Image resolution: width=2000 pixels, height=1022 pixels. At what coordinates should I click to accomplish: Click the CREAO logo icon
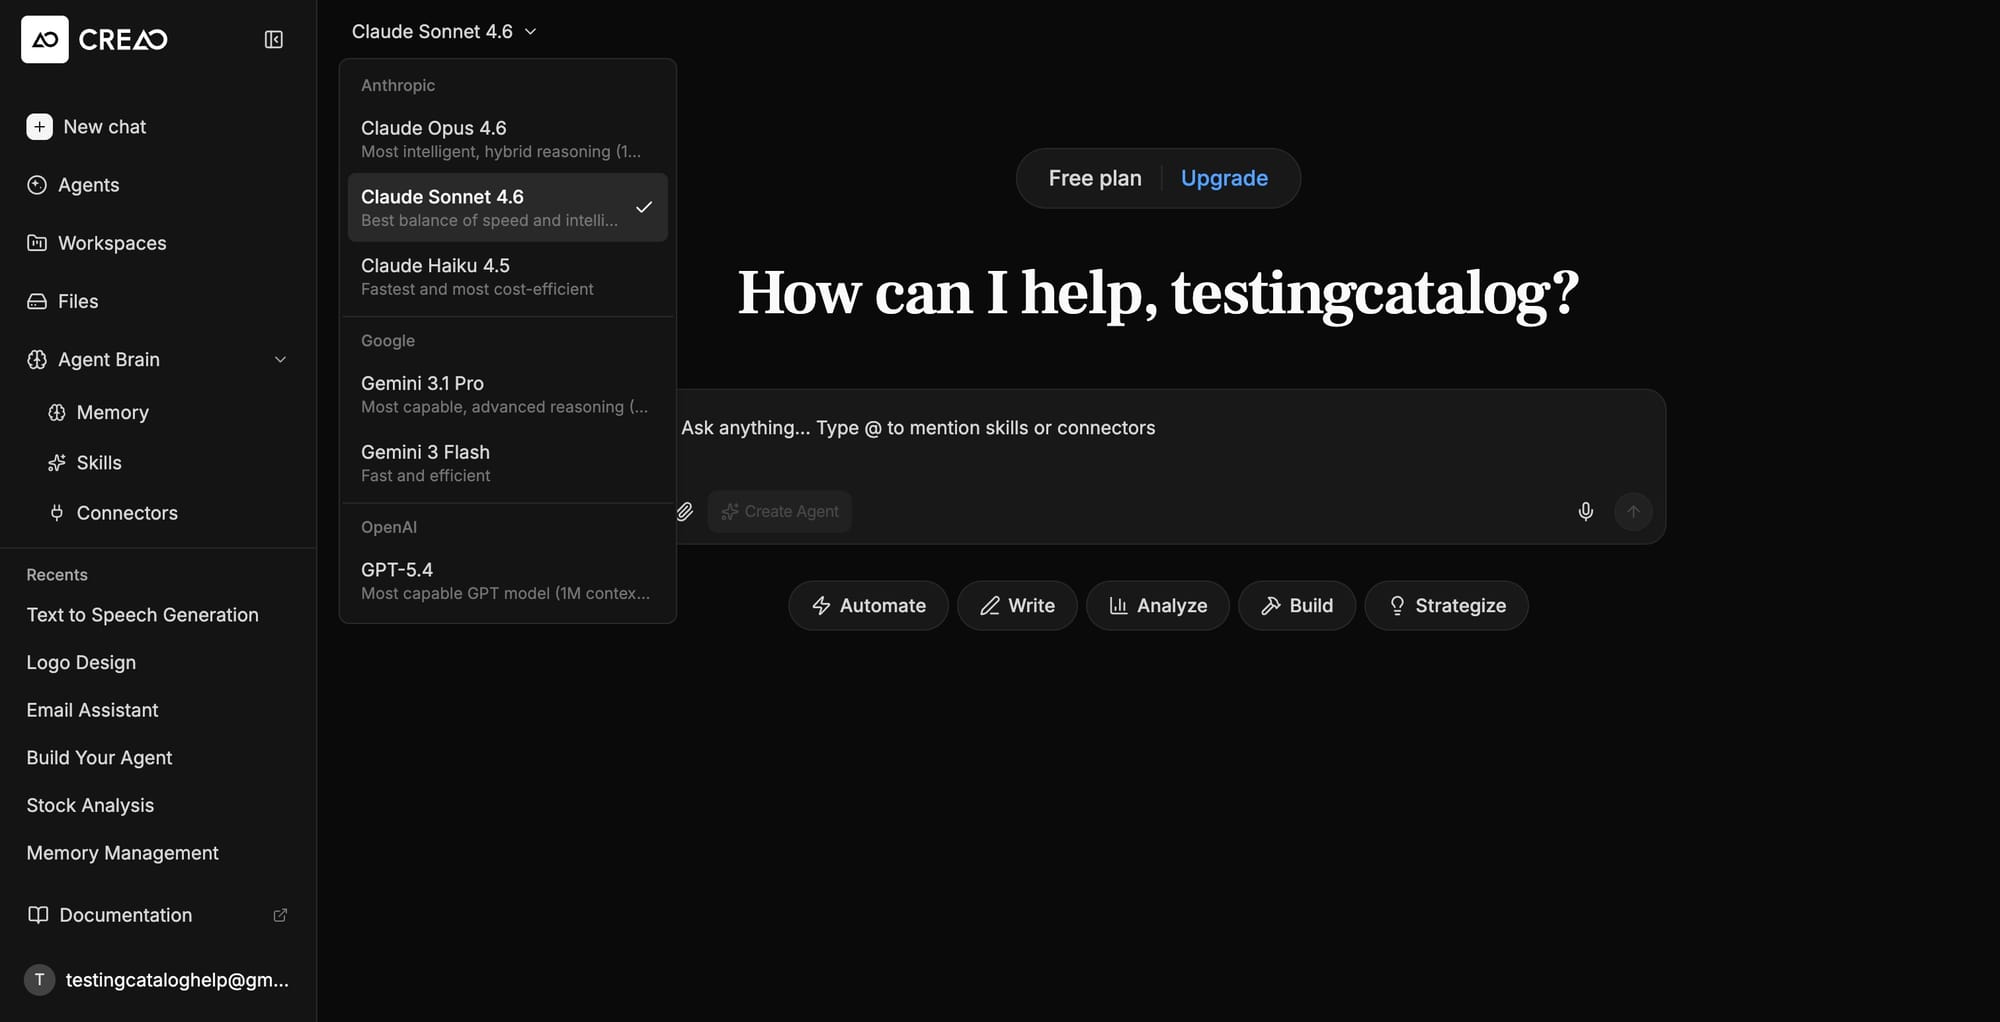pyautogui.click(x=45, y=39)
